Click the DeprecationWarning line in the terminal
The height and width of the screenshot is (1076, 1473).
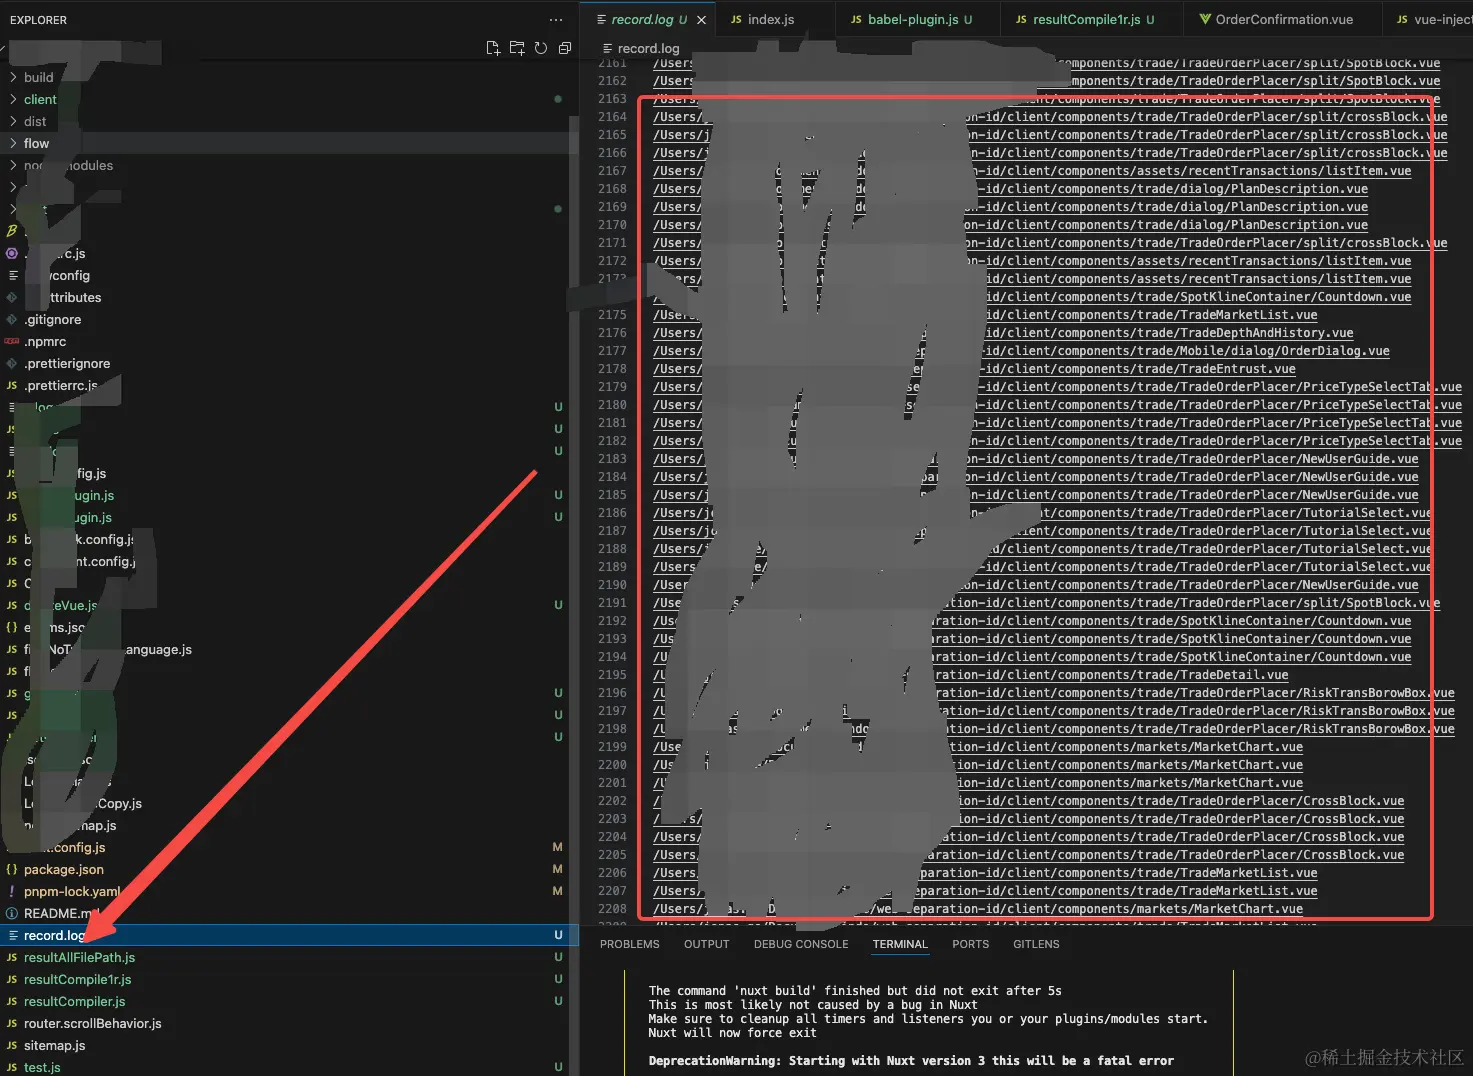coord(911,1061)
